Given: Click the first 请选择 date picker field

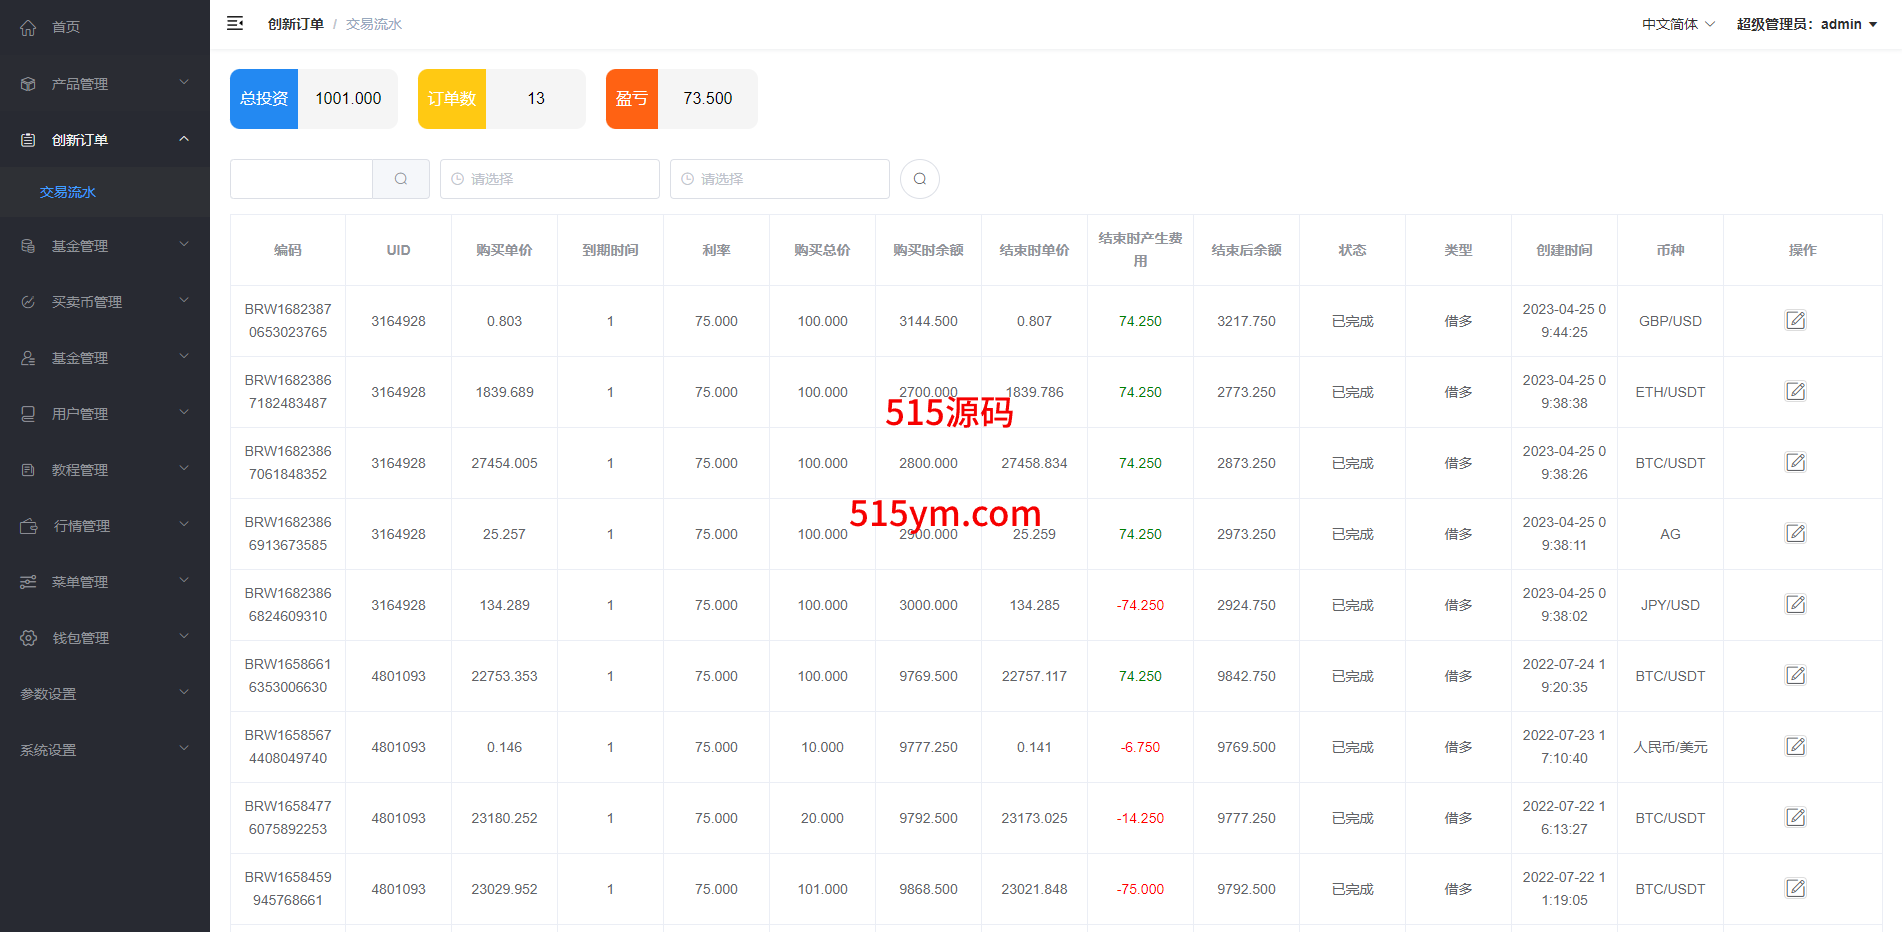Looking at the screenshot, I should coord(549,179).
